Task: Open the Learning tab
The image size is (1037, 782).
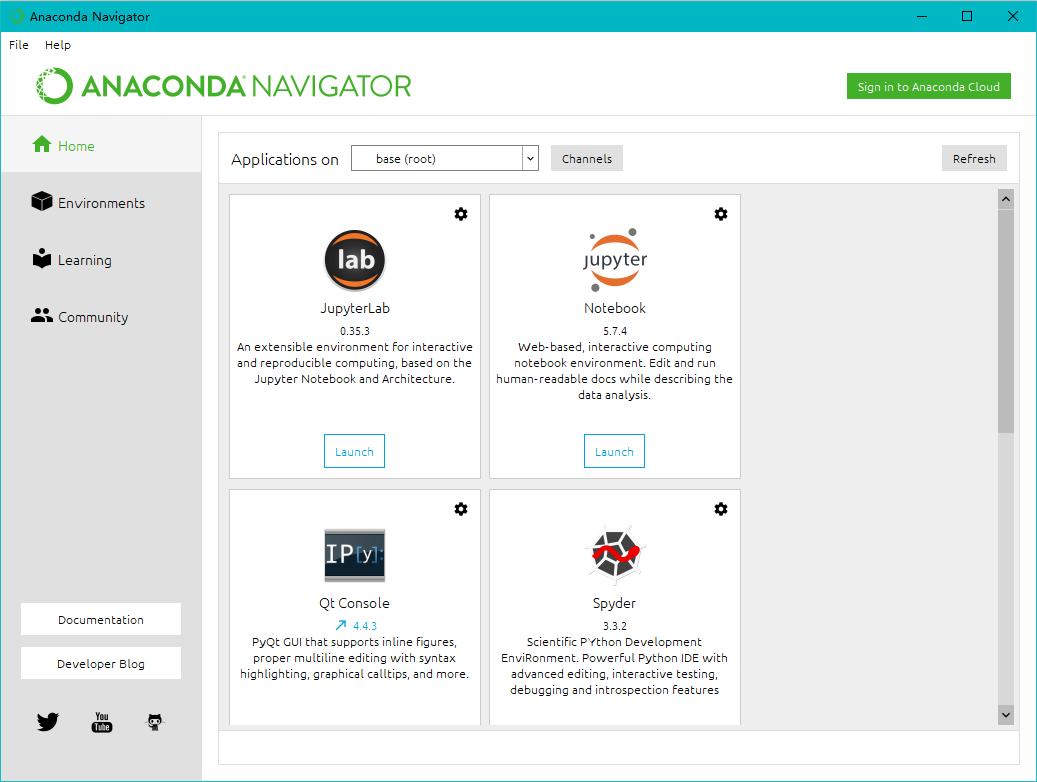Action: click(101, 259)
